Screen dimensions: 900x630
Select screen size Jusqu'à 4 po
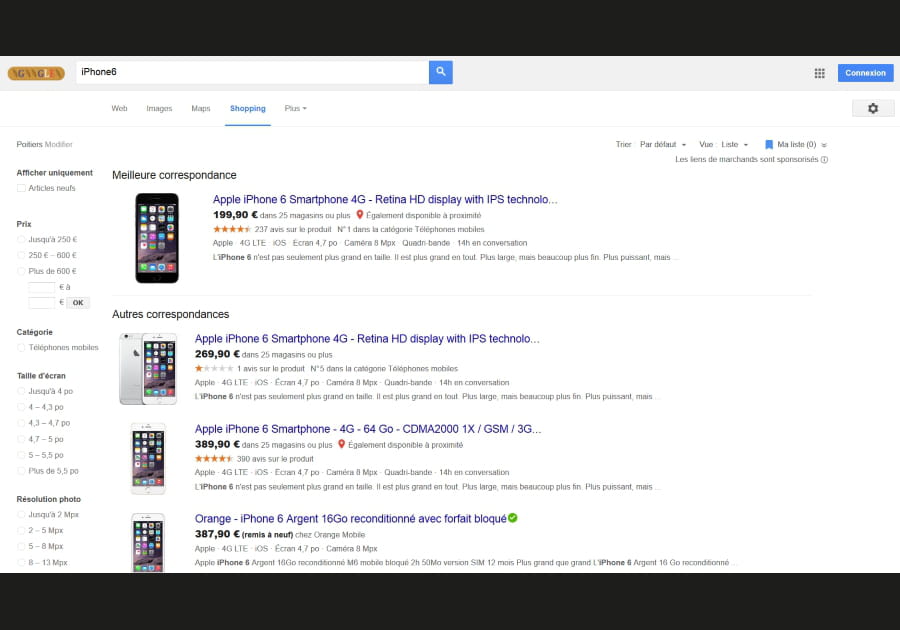click(21, 391)
